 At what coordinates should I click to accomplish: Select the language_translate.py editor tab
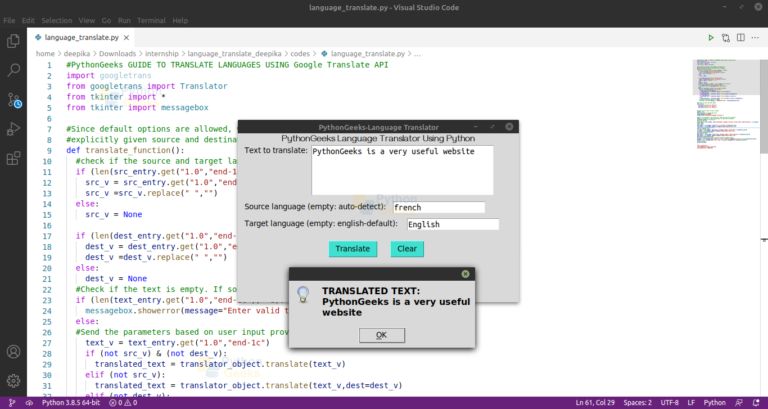[80, 38]
